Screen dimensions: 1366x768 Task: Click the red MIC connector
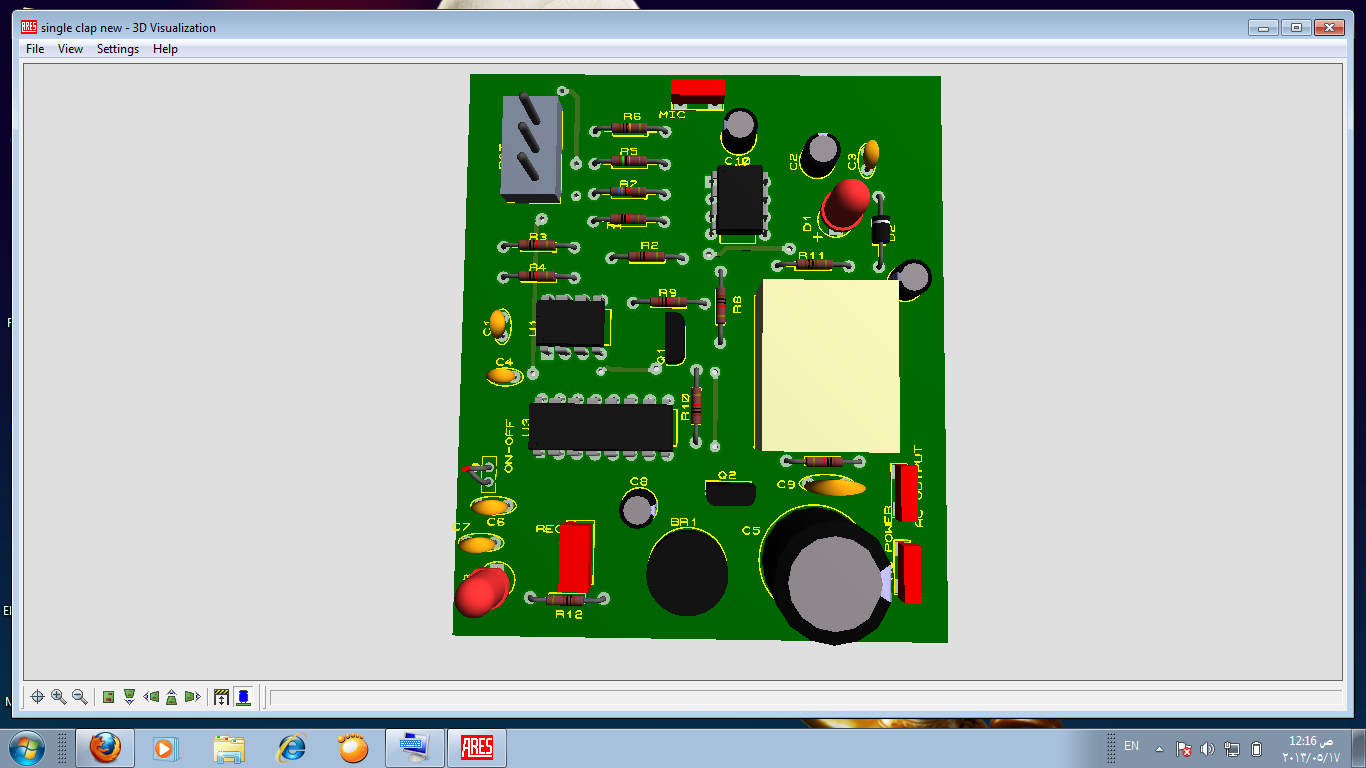[x=698, y=90]
